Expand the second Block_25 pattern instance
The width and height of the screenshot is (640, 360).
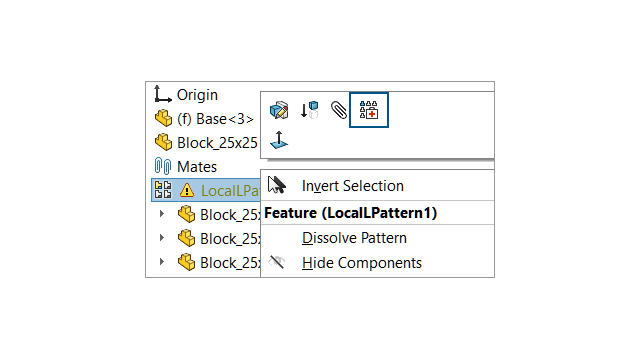(x=162, y=238)
